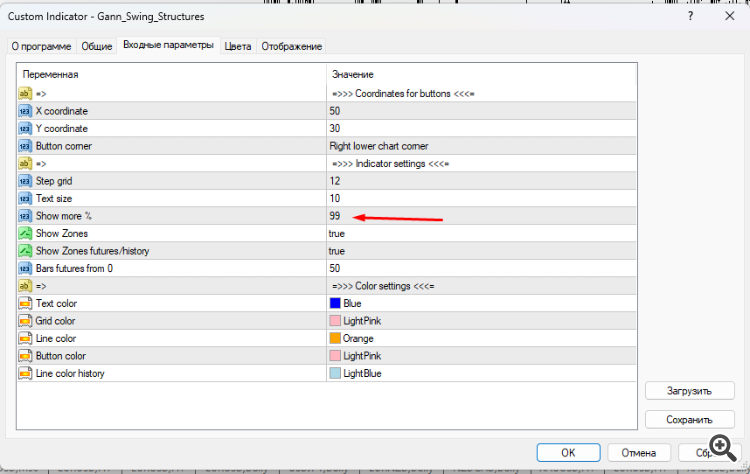750x474 pixels.
Task: Select the Button corner variable name
Action: coord(64,146)
